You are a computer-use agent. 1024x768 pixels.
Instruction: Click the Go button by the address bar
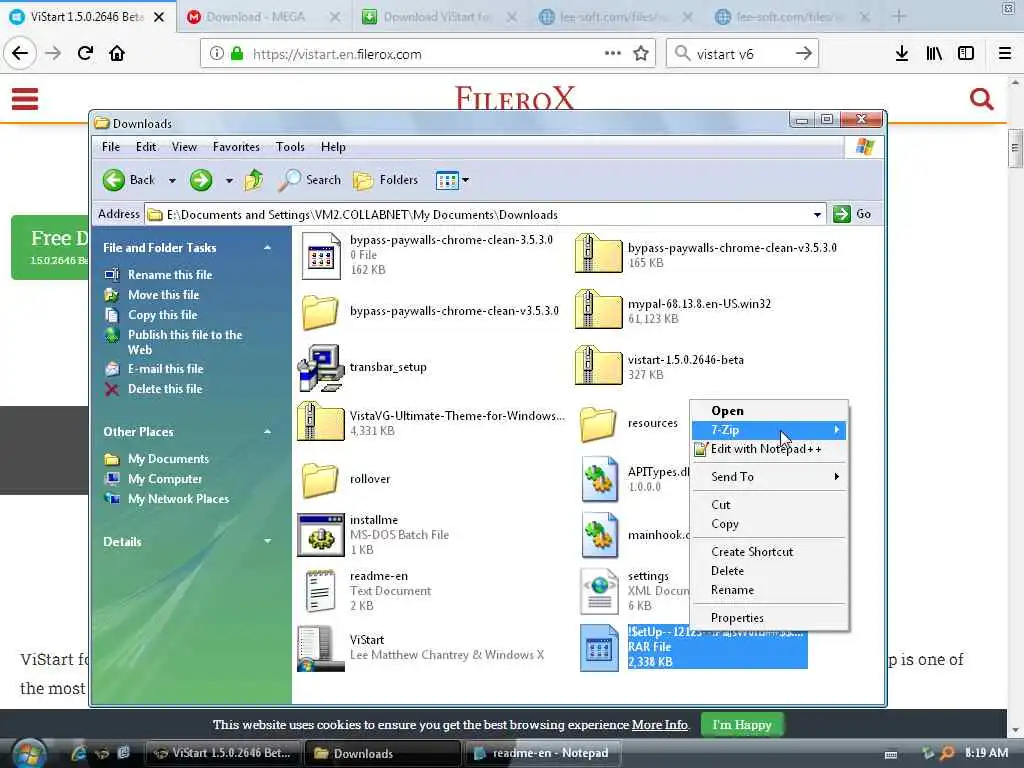[x=852, y=214]
